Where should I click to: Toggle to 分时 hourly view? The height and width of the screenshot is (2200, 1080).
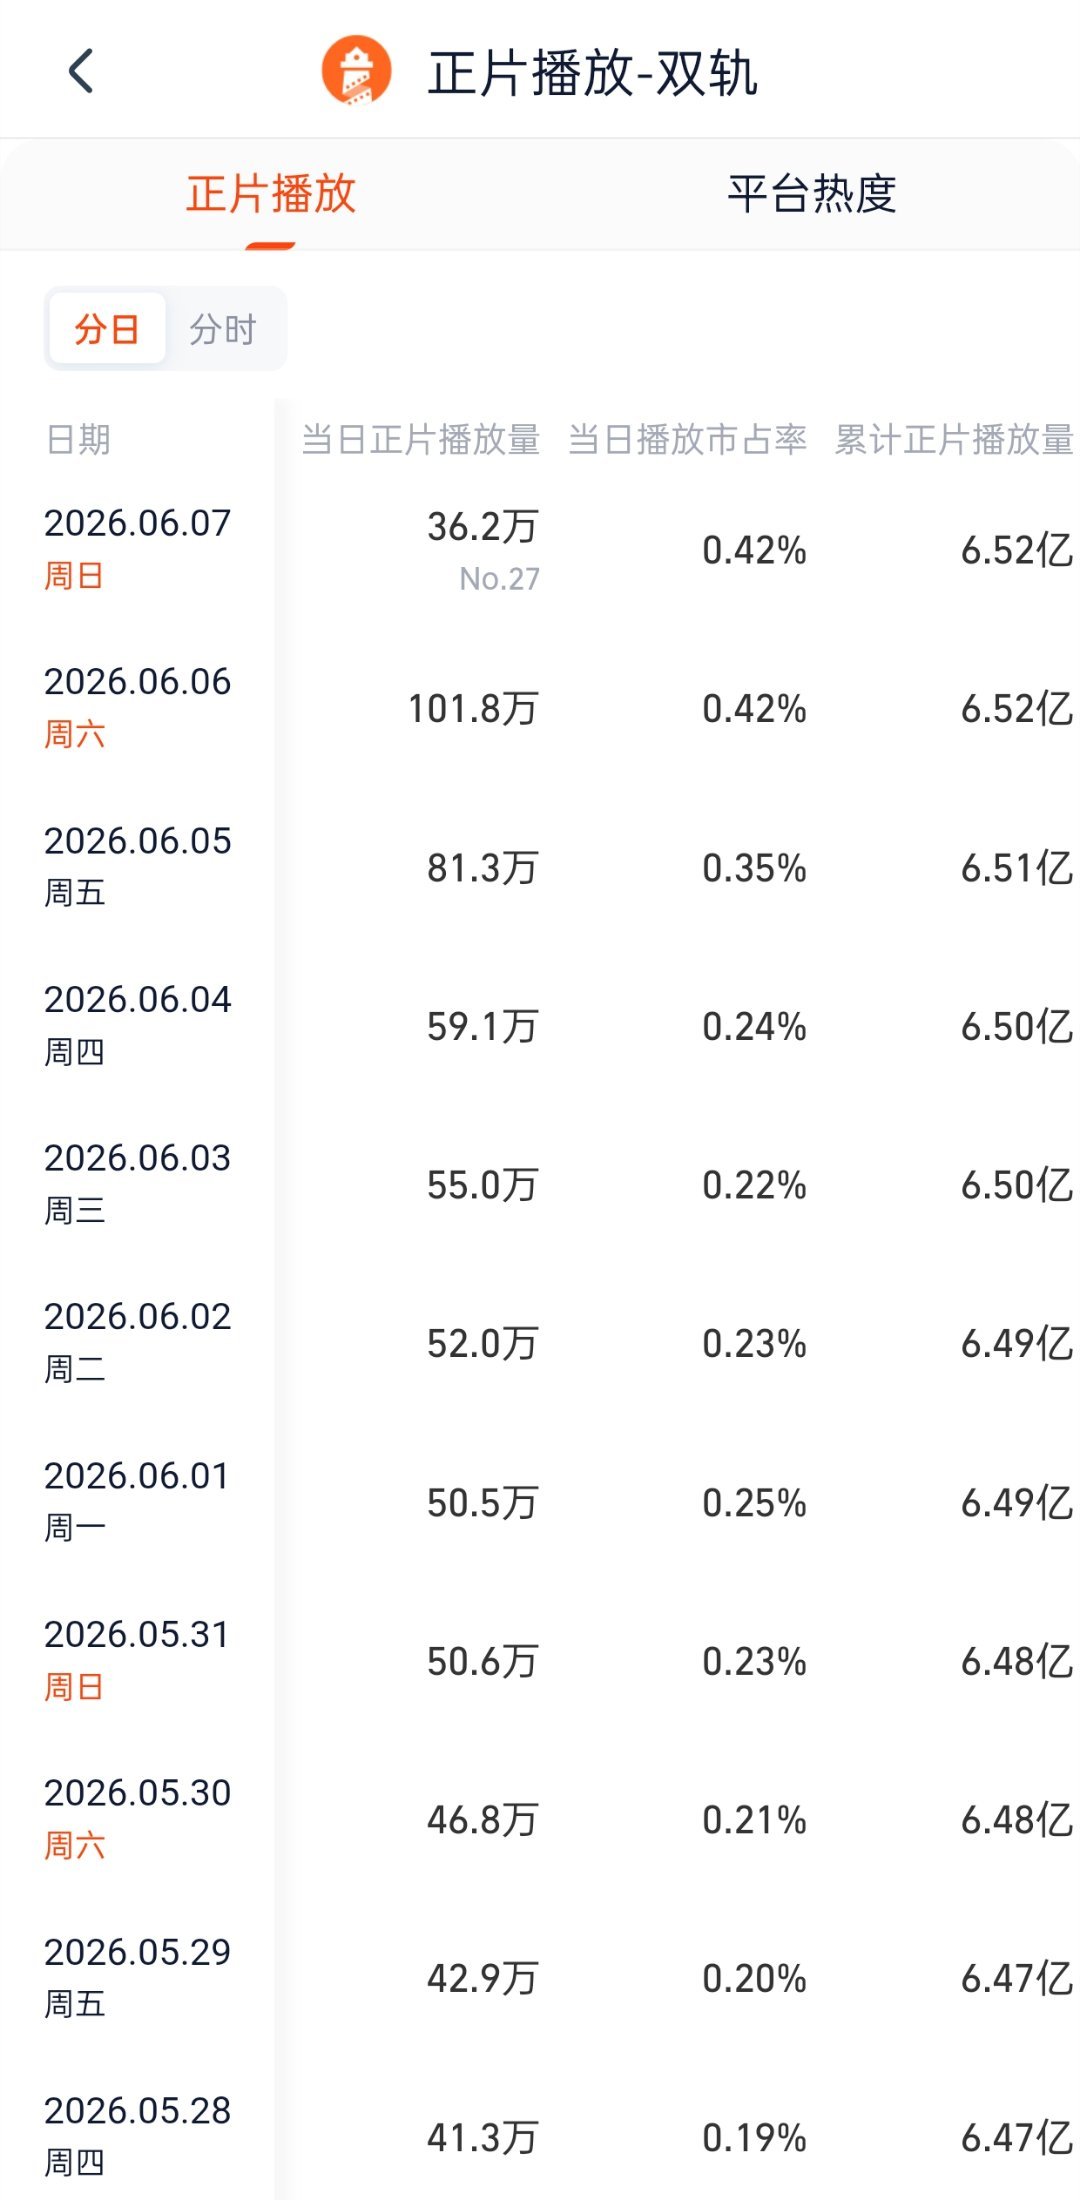[223, 329]
